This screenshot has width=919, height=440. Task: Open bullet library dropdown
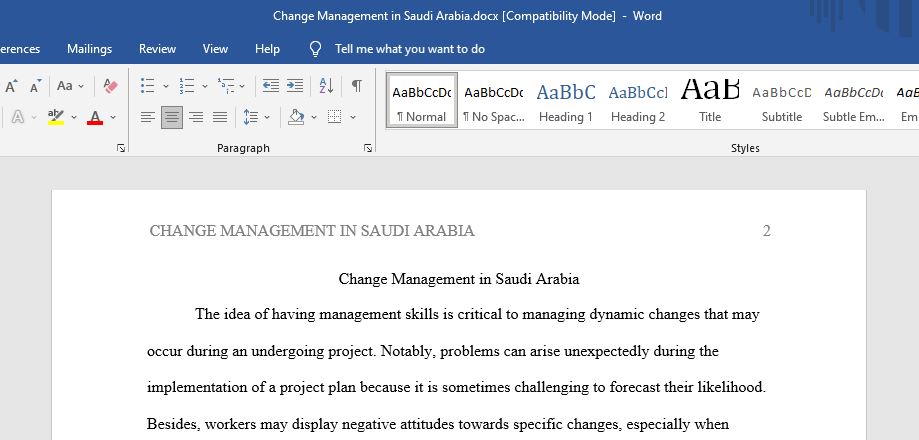166,86
